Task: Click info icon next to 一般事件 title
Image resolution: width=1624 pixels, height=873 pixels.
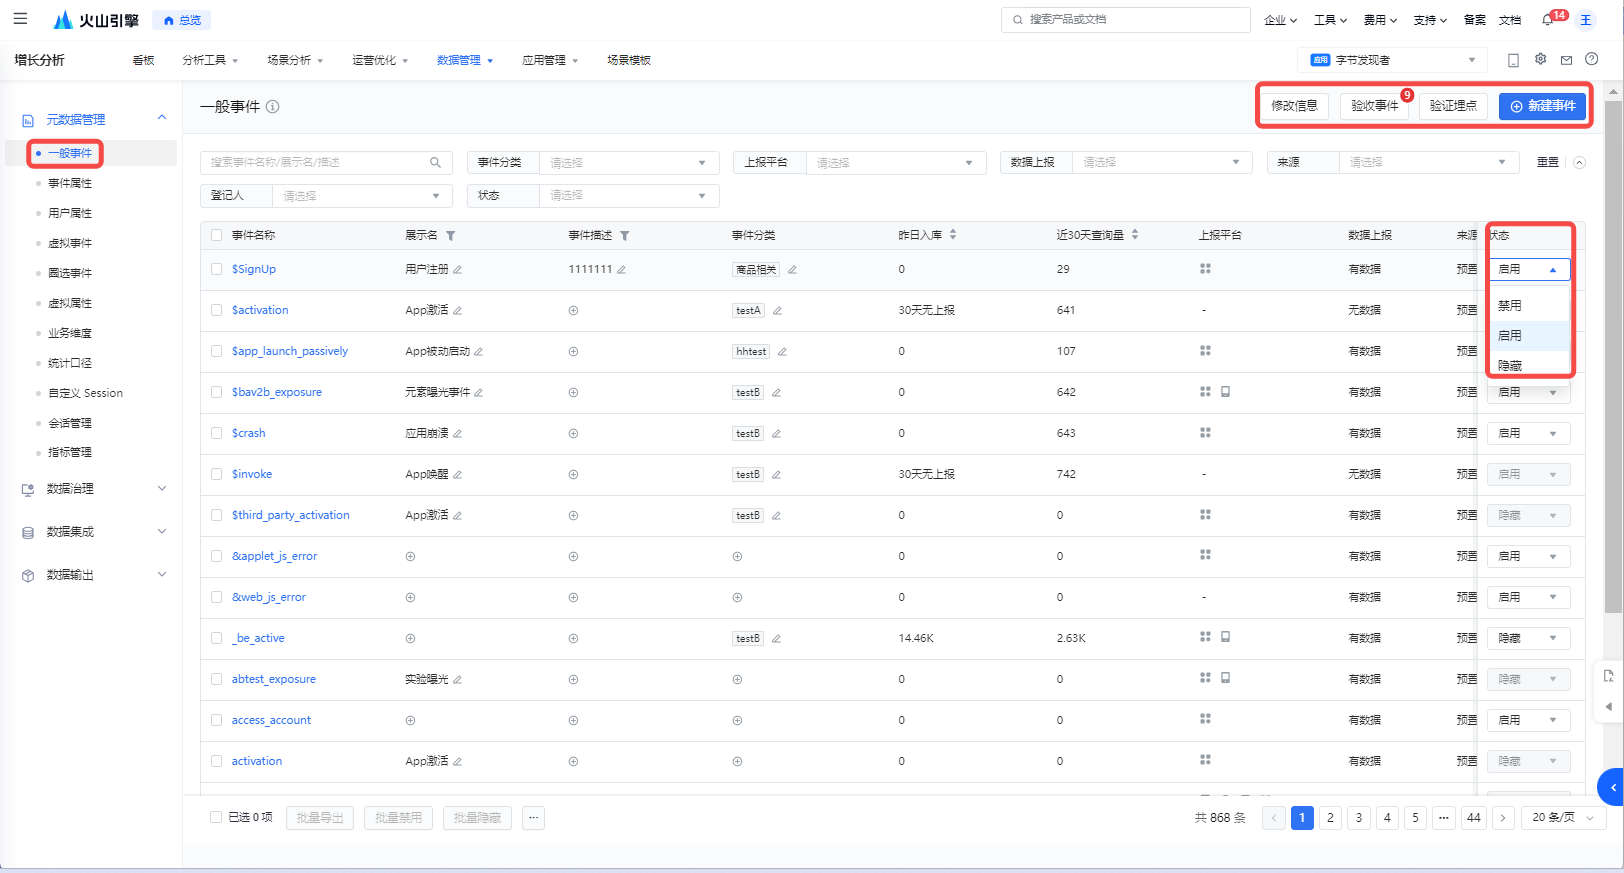Action: tap(272, 107)
